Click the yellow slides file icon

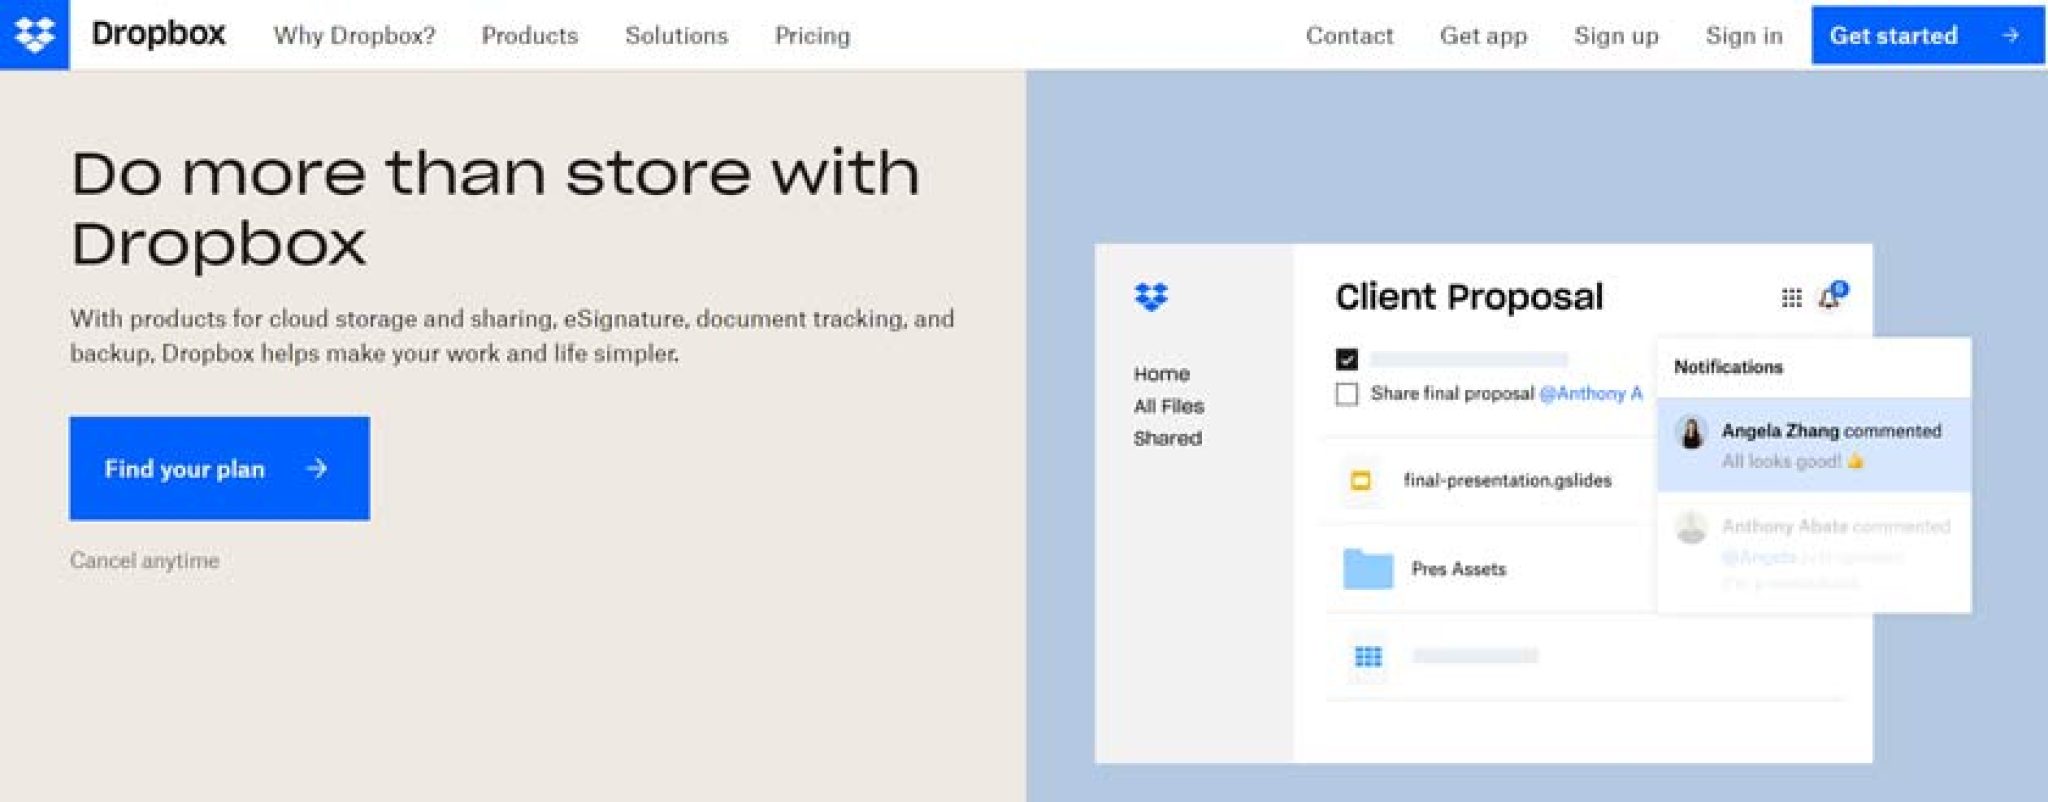point(1360,481)
